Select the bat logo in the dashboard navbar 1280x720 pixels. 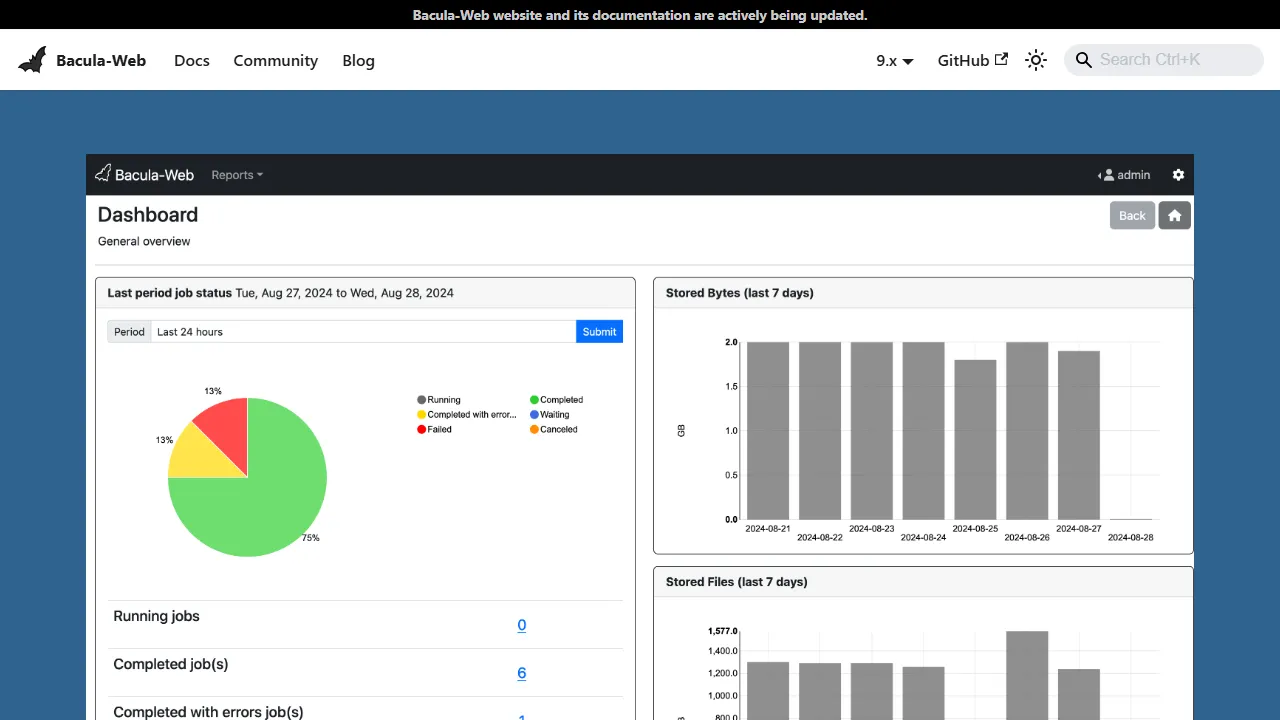102,173
